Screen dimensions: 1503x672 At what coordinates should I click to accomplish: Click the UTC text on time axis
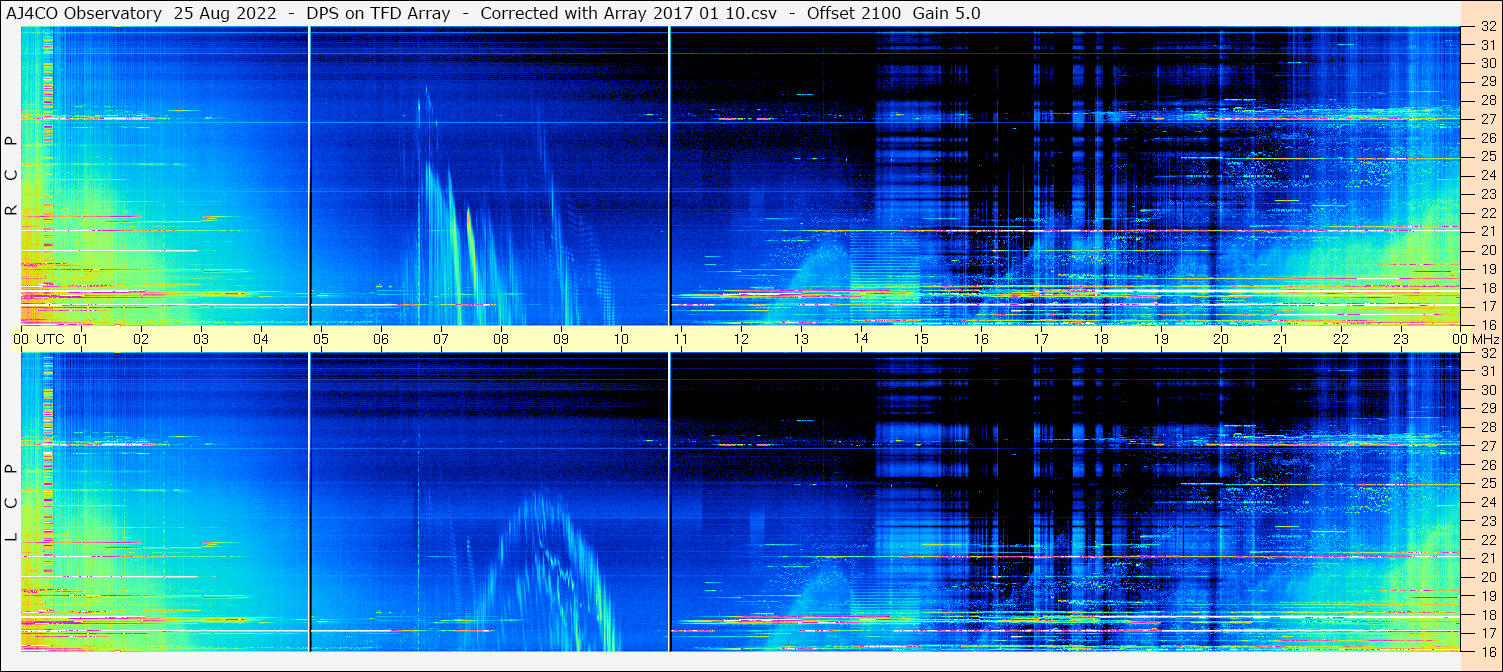click(50, 339)
